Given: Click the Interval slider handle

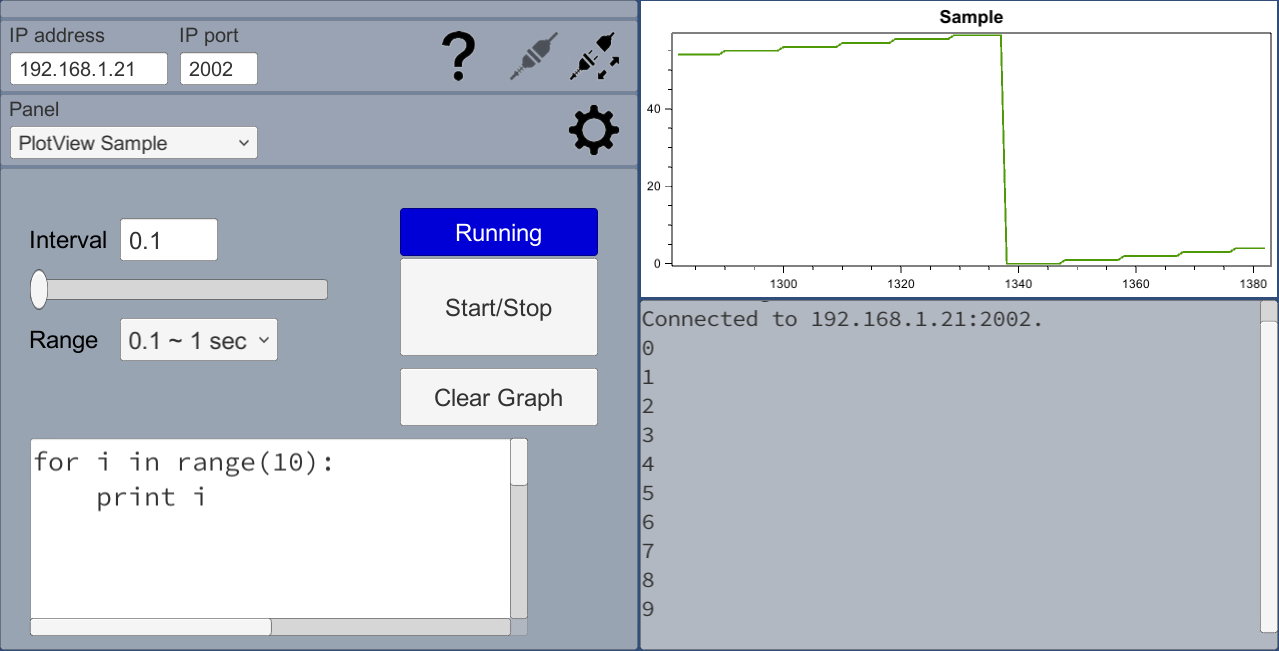Looking at the screenshot, I should pos(39,289).
